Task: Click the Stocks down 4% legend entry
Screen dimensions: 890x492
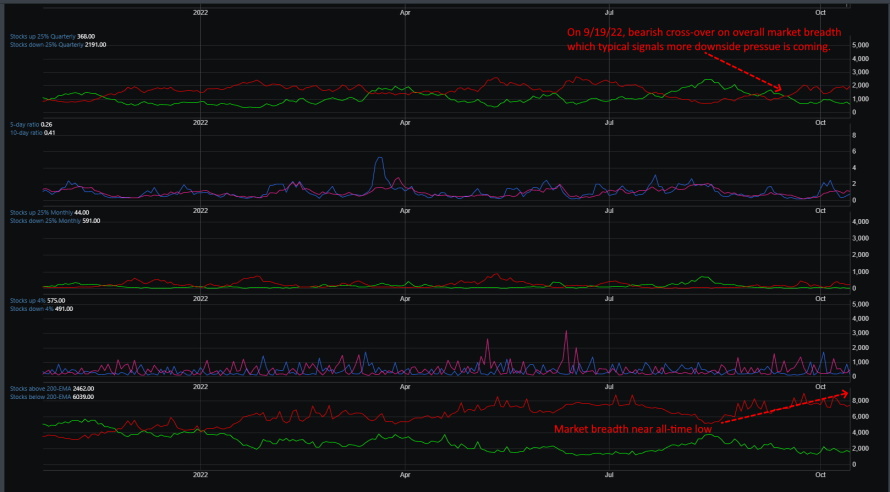Action: [41, 309]
